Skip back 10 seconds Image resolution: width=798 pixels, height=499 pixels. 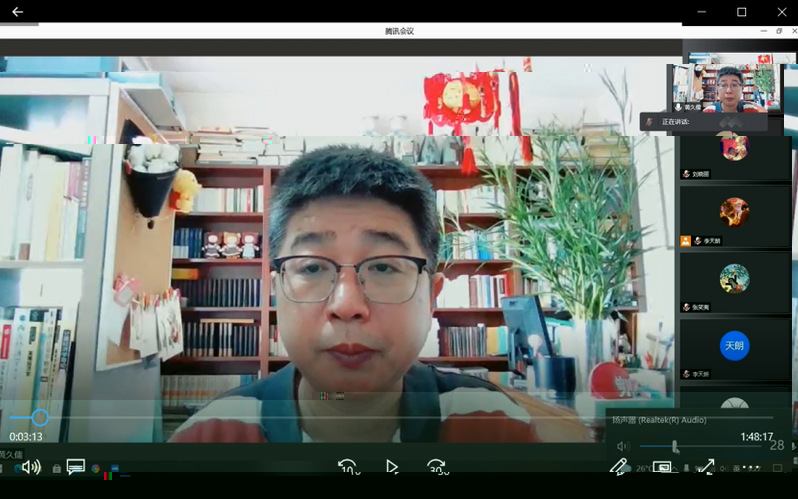coord(349,467)
